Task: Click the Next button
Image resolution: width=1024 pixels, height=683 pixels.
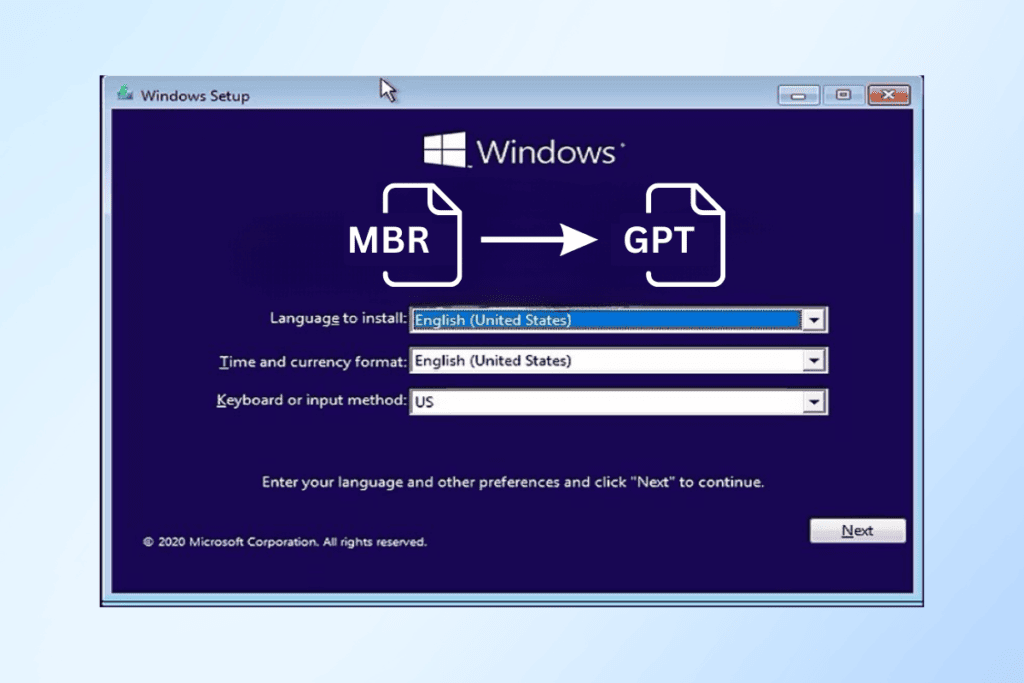Action: [857, 530]
